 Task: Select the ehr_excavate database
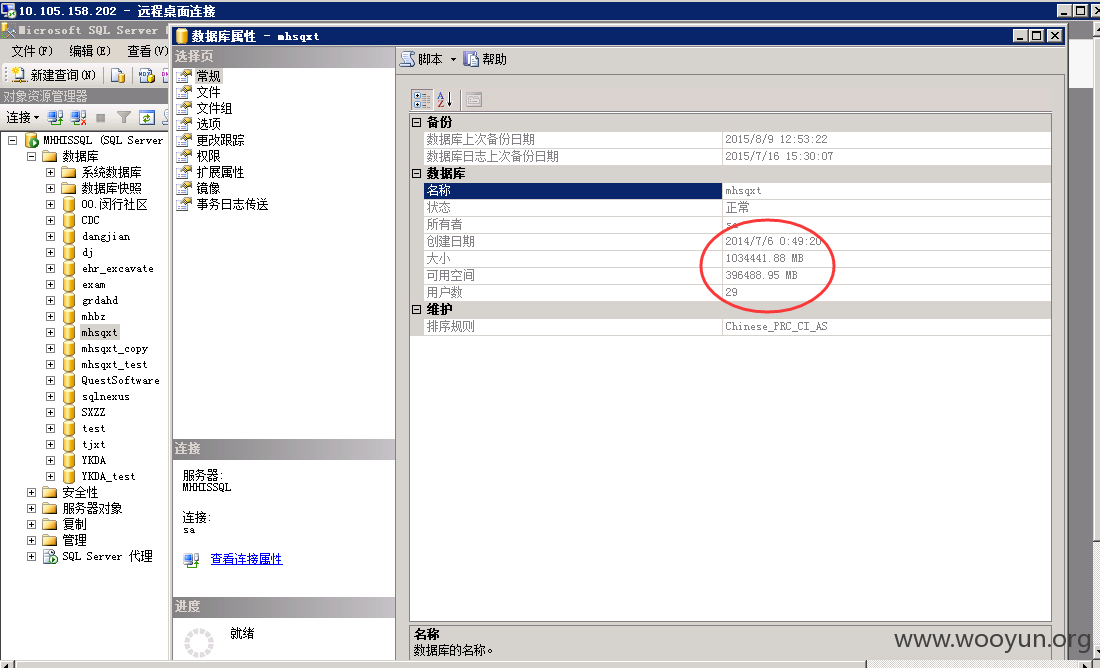click(x=117, y=269)
